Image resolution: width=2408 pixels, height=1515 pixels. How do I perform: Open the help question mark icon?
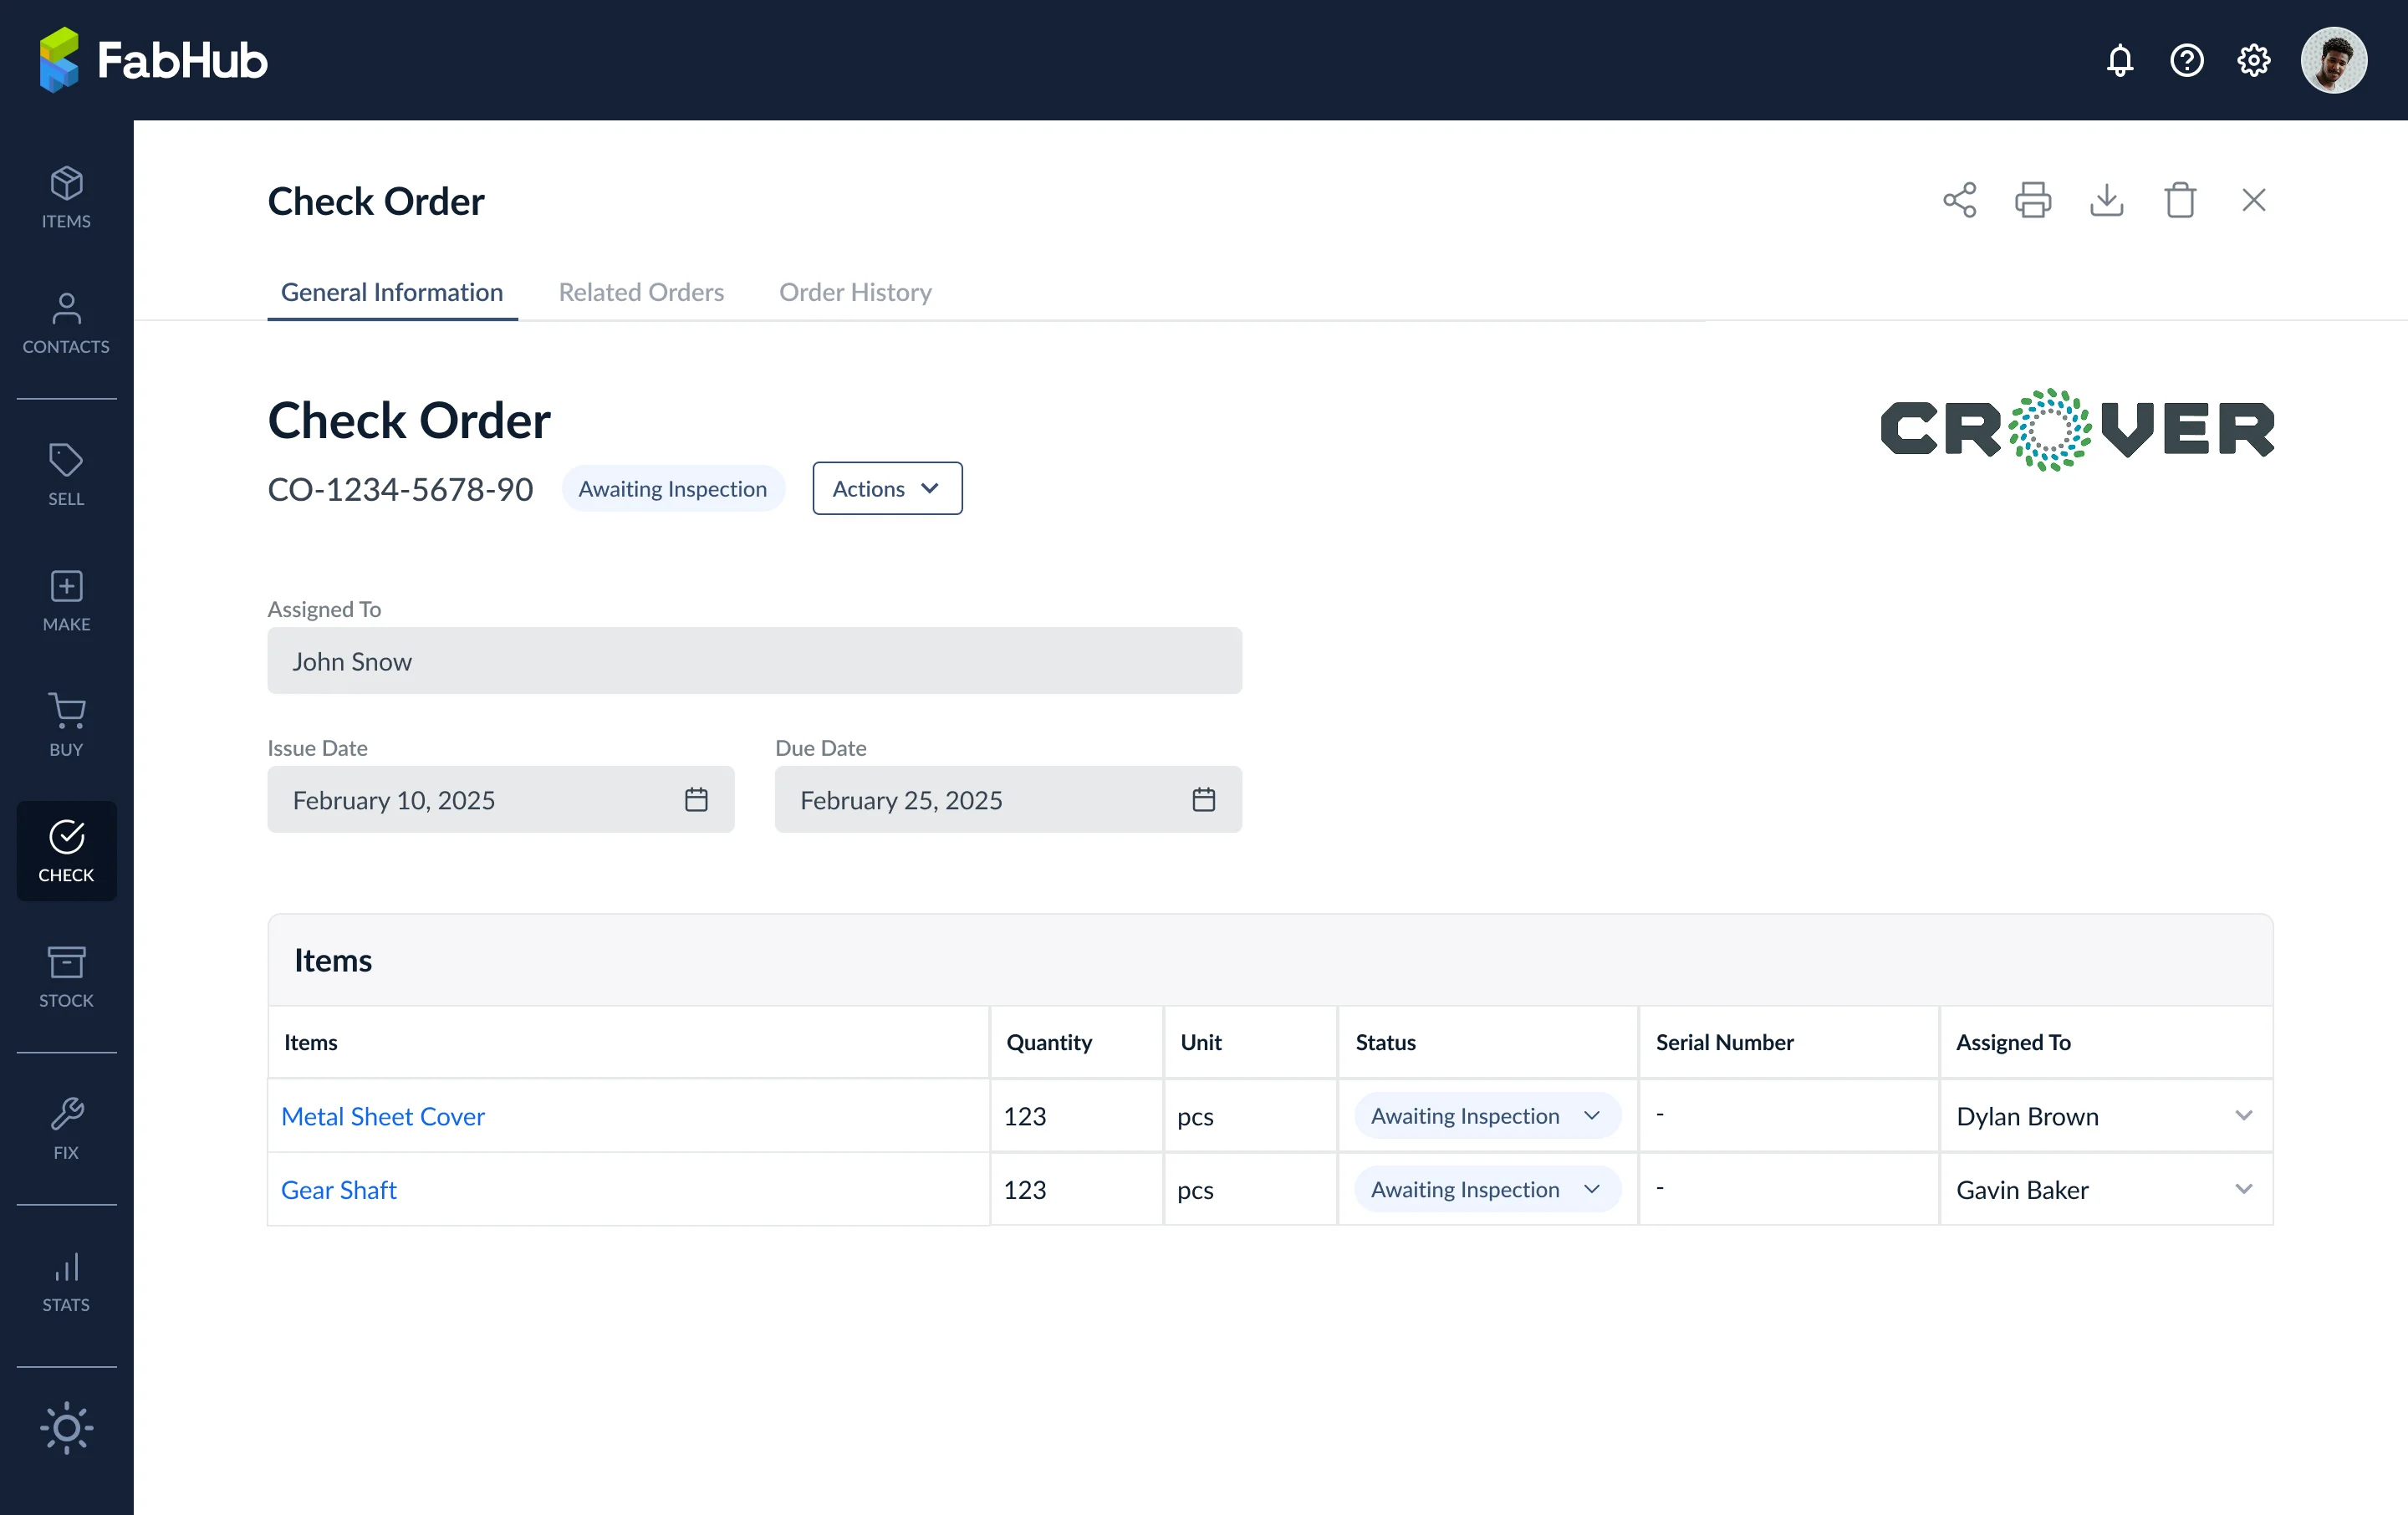coord(2186,60)
